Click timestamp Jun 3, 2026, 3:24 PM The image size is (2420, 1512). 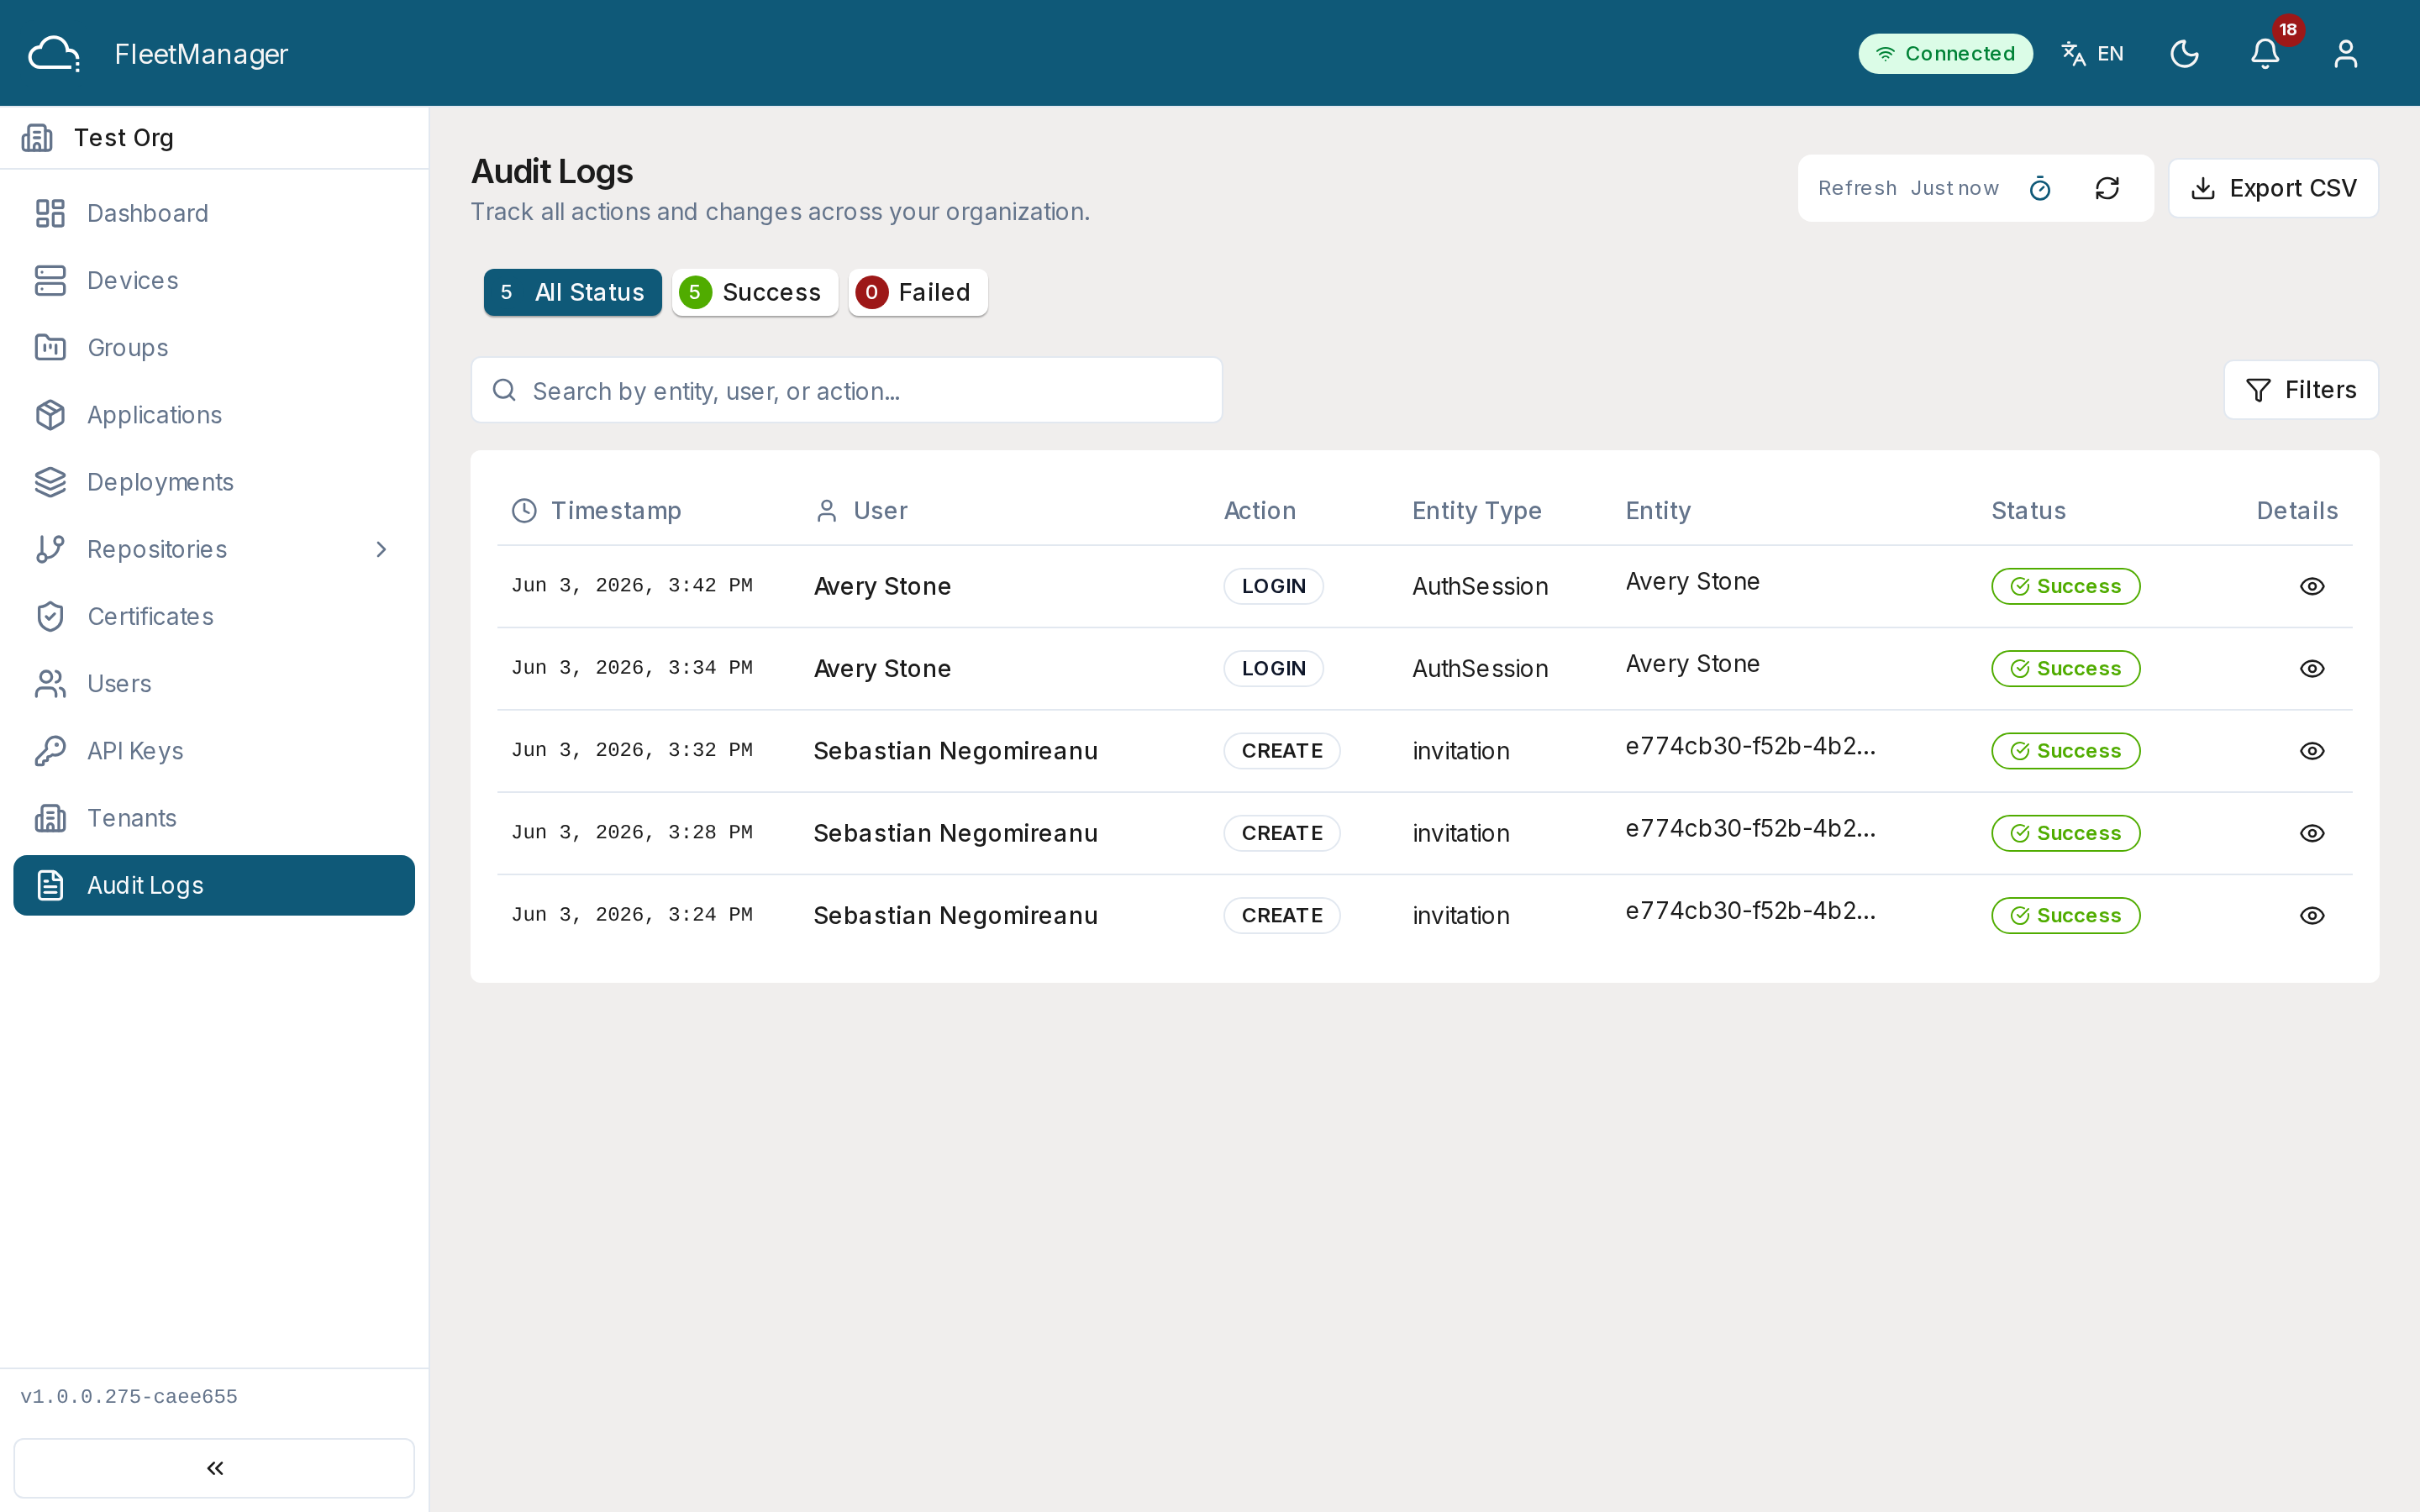632,915
